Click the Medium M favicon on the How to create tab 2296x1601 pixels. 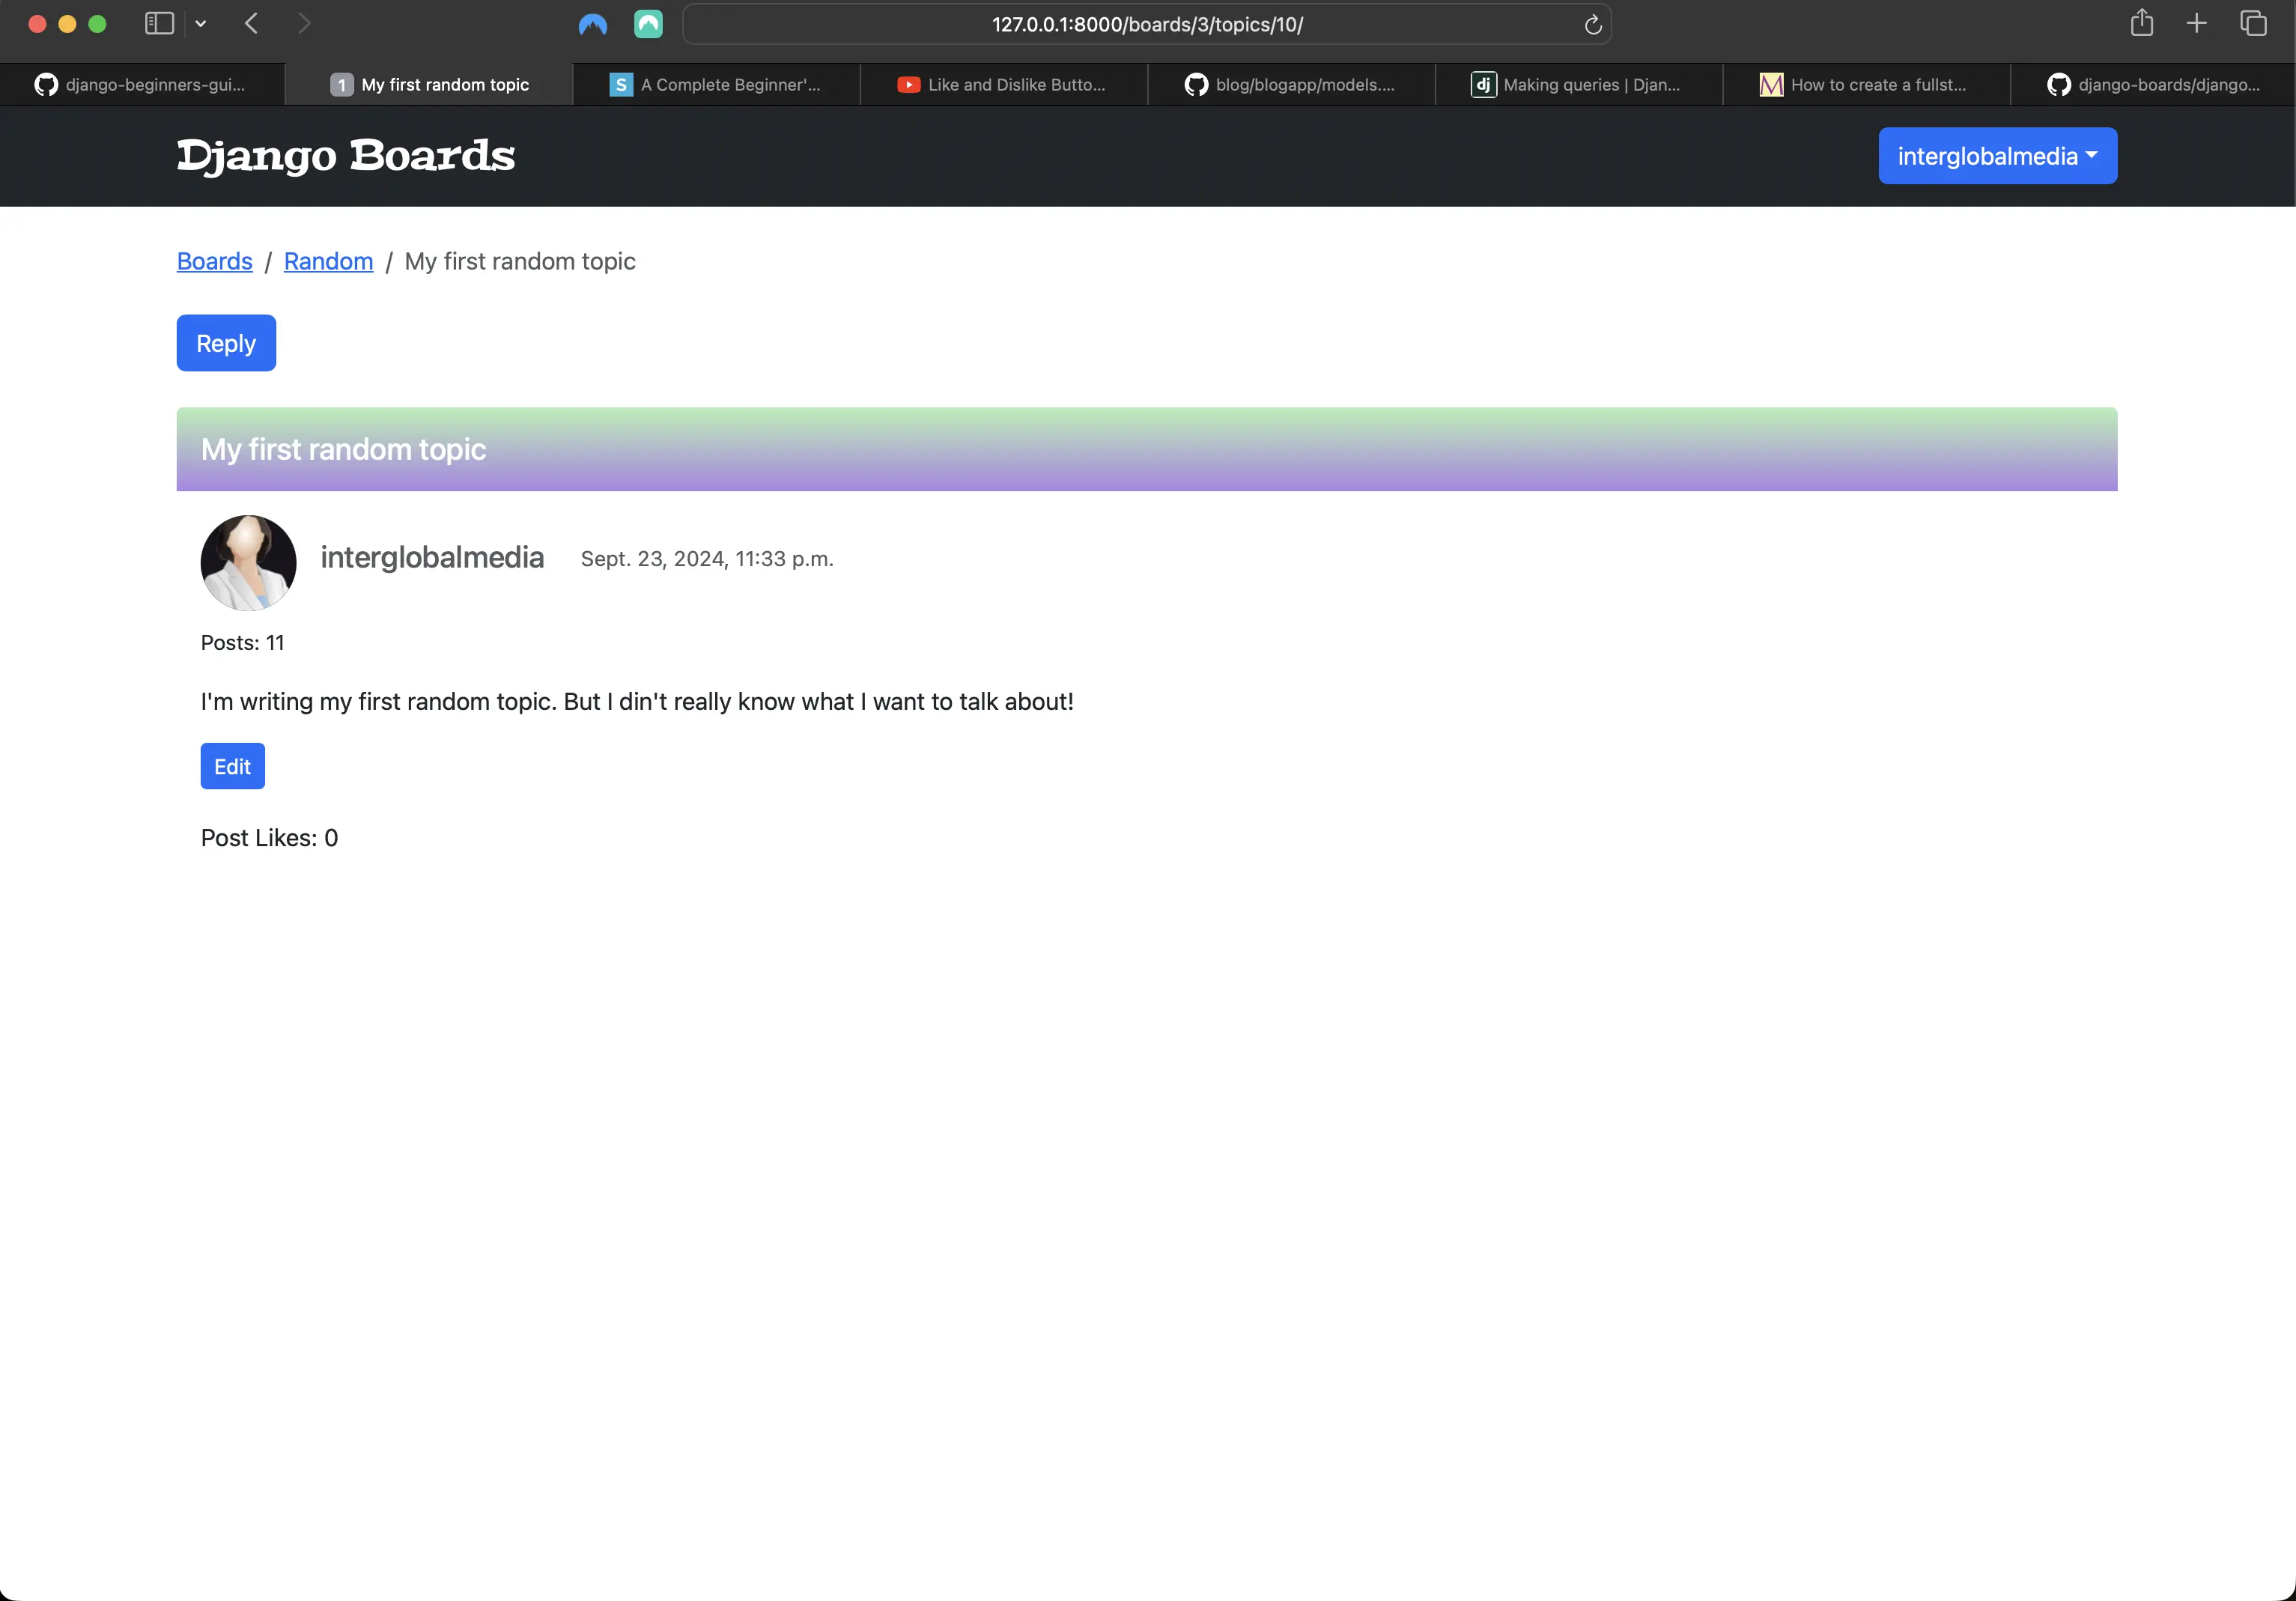click(1771, 85)
